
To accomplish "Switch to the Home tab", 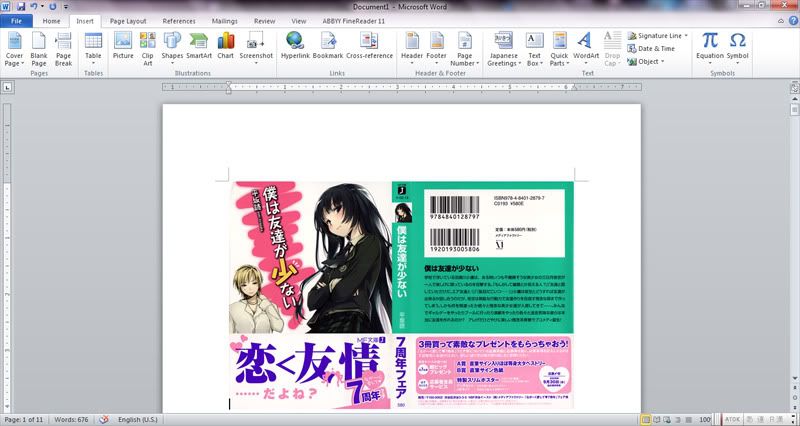I will [x=51, y=21].
